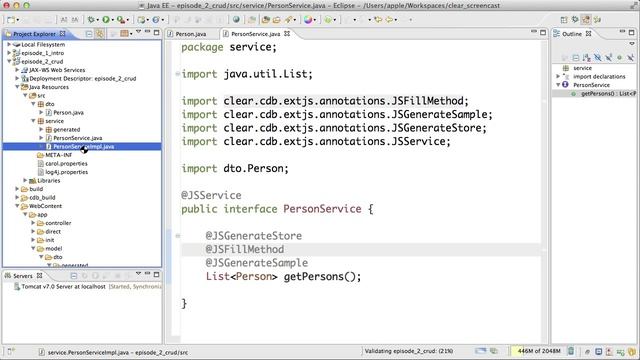This screenshot has height=360, width=640.
Task: Expand the Libraries node
Action: [25, 180]
